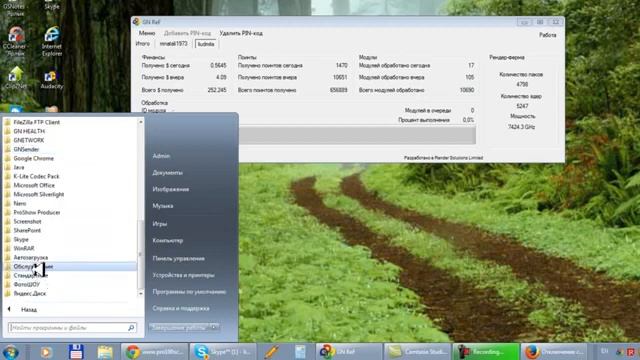The image size is (640, 360).
Task: Click the pencil taskbar icon
Action: click(271, 352)
